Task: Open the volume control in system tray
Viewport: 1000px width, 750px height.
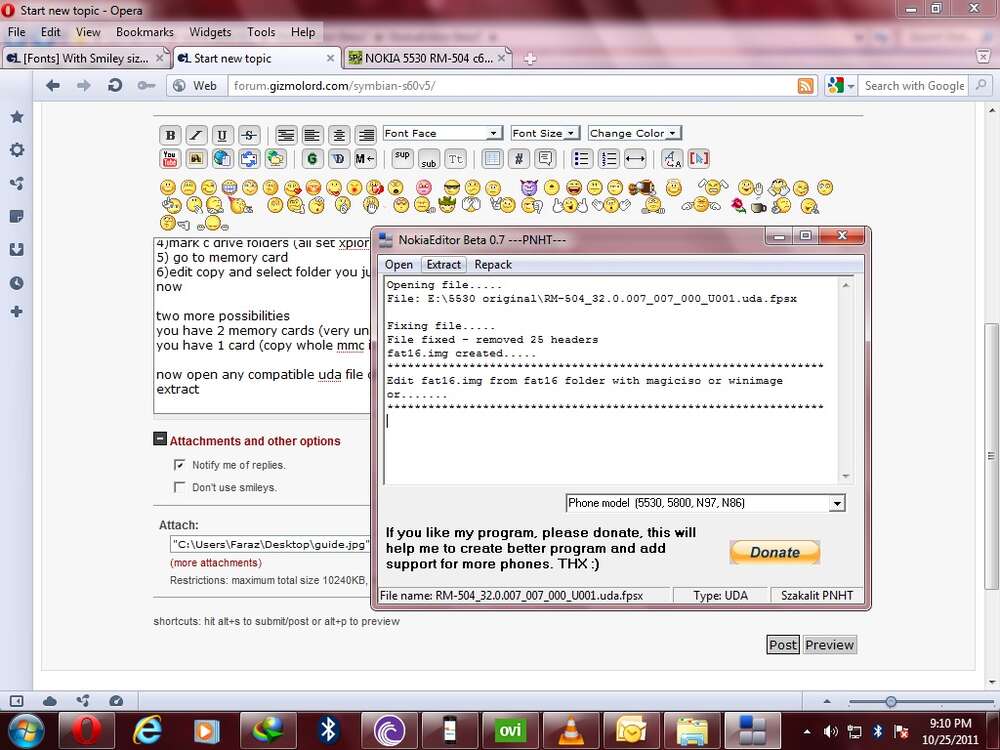Action: (830, 732)
